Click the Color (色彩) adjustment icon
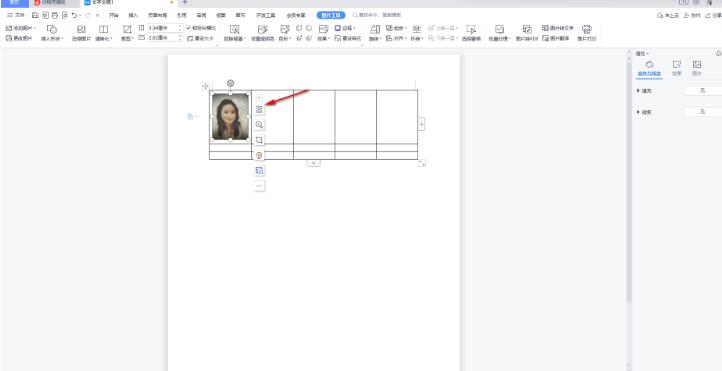The image size is (722, 371). 285,29
